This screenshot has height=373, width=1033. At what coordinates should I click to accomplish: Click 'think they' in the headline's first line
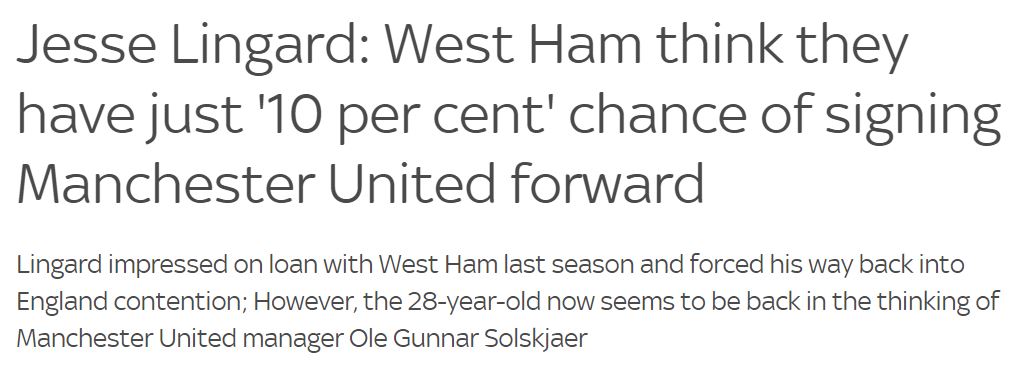tap(784, 49)
